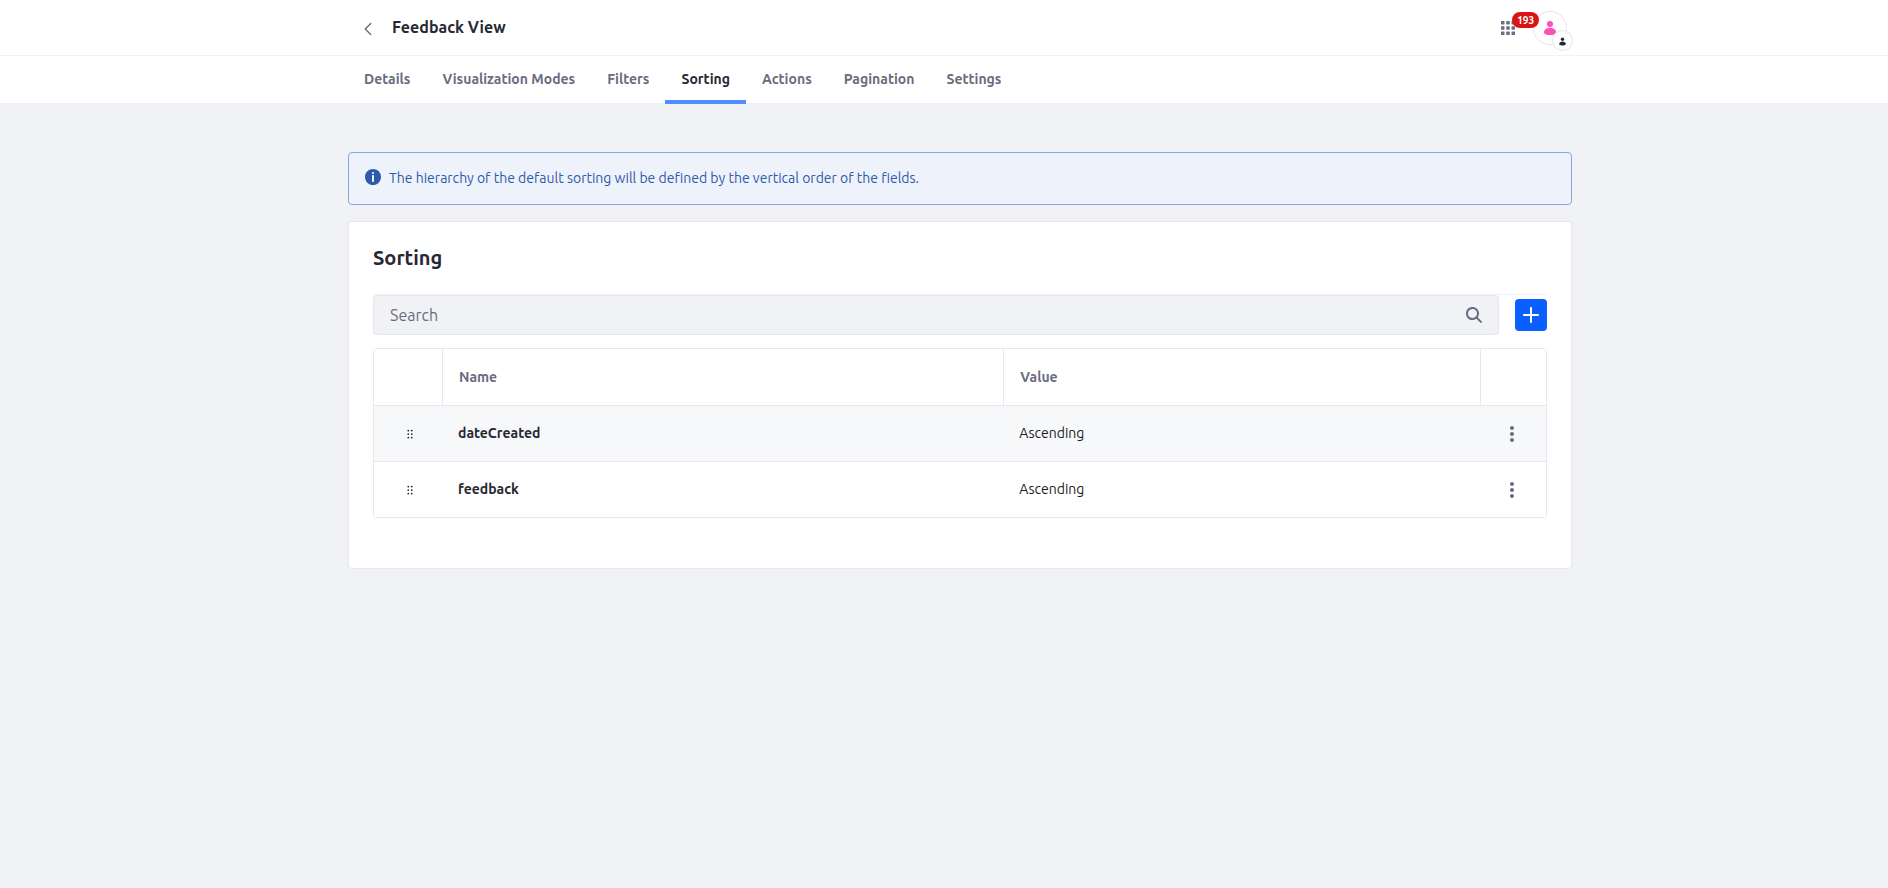Open the actions menu for dateCreated row

tap(1511, 434)
